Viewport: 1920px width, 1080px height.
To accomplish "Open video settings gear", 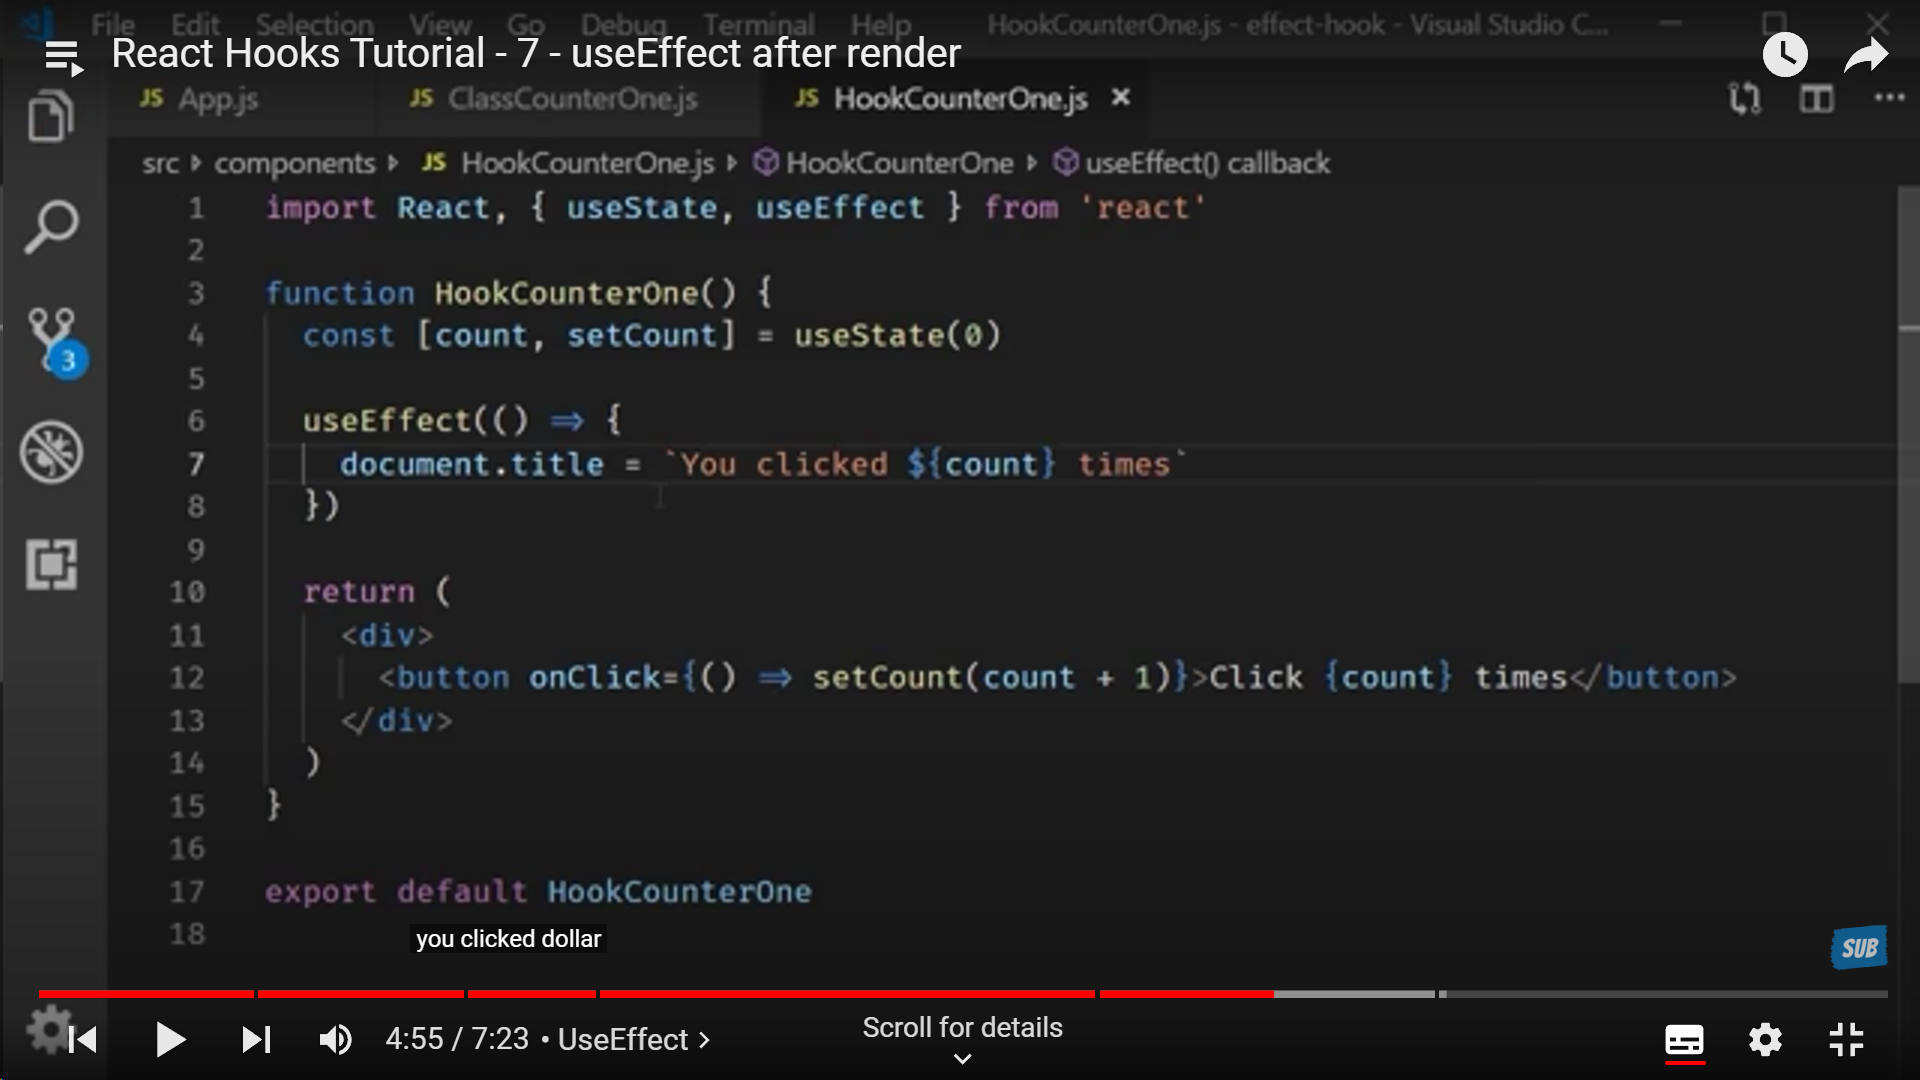I will [1765, 1040].
